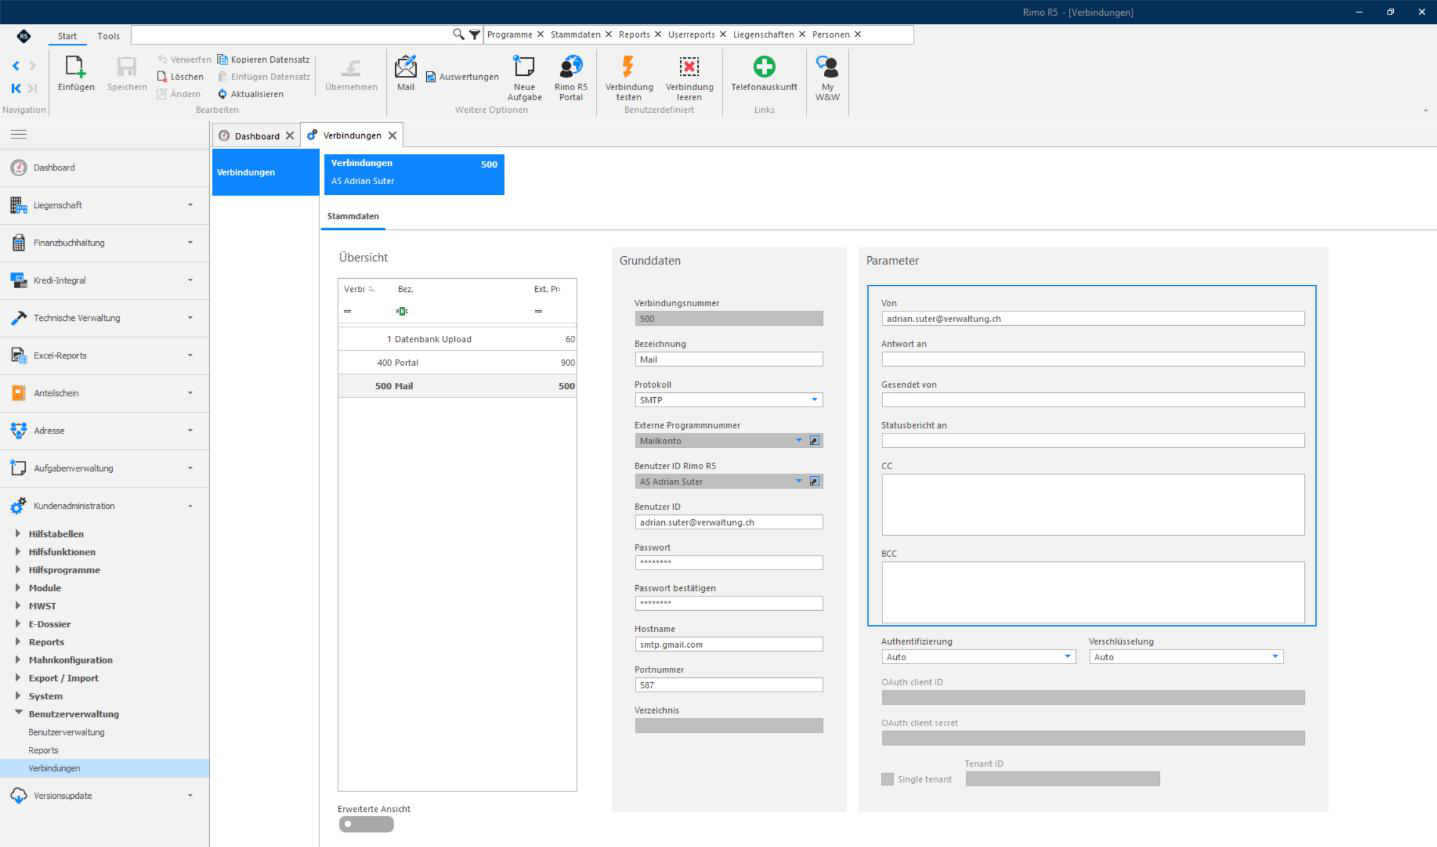Go to previous record arrow
Image resolution: width=1437 pixels, height=847 pixels.
click(x=16, y=66)
